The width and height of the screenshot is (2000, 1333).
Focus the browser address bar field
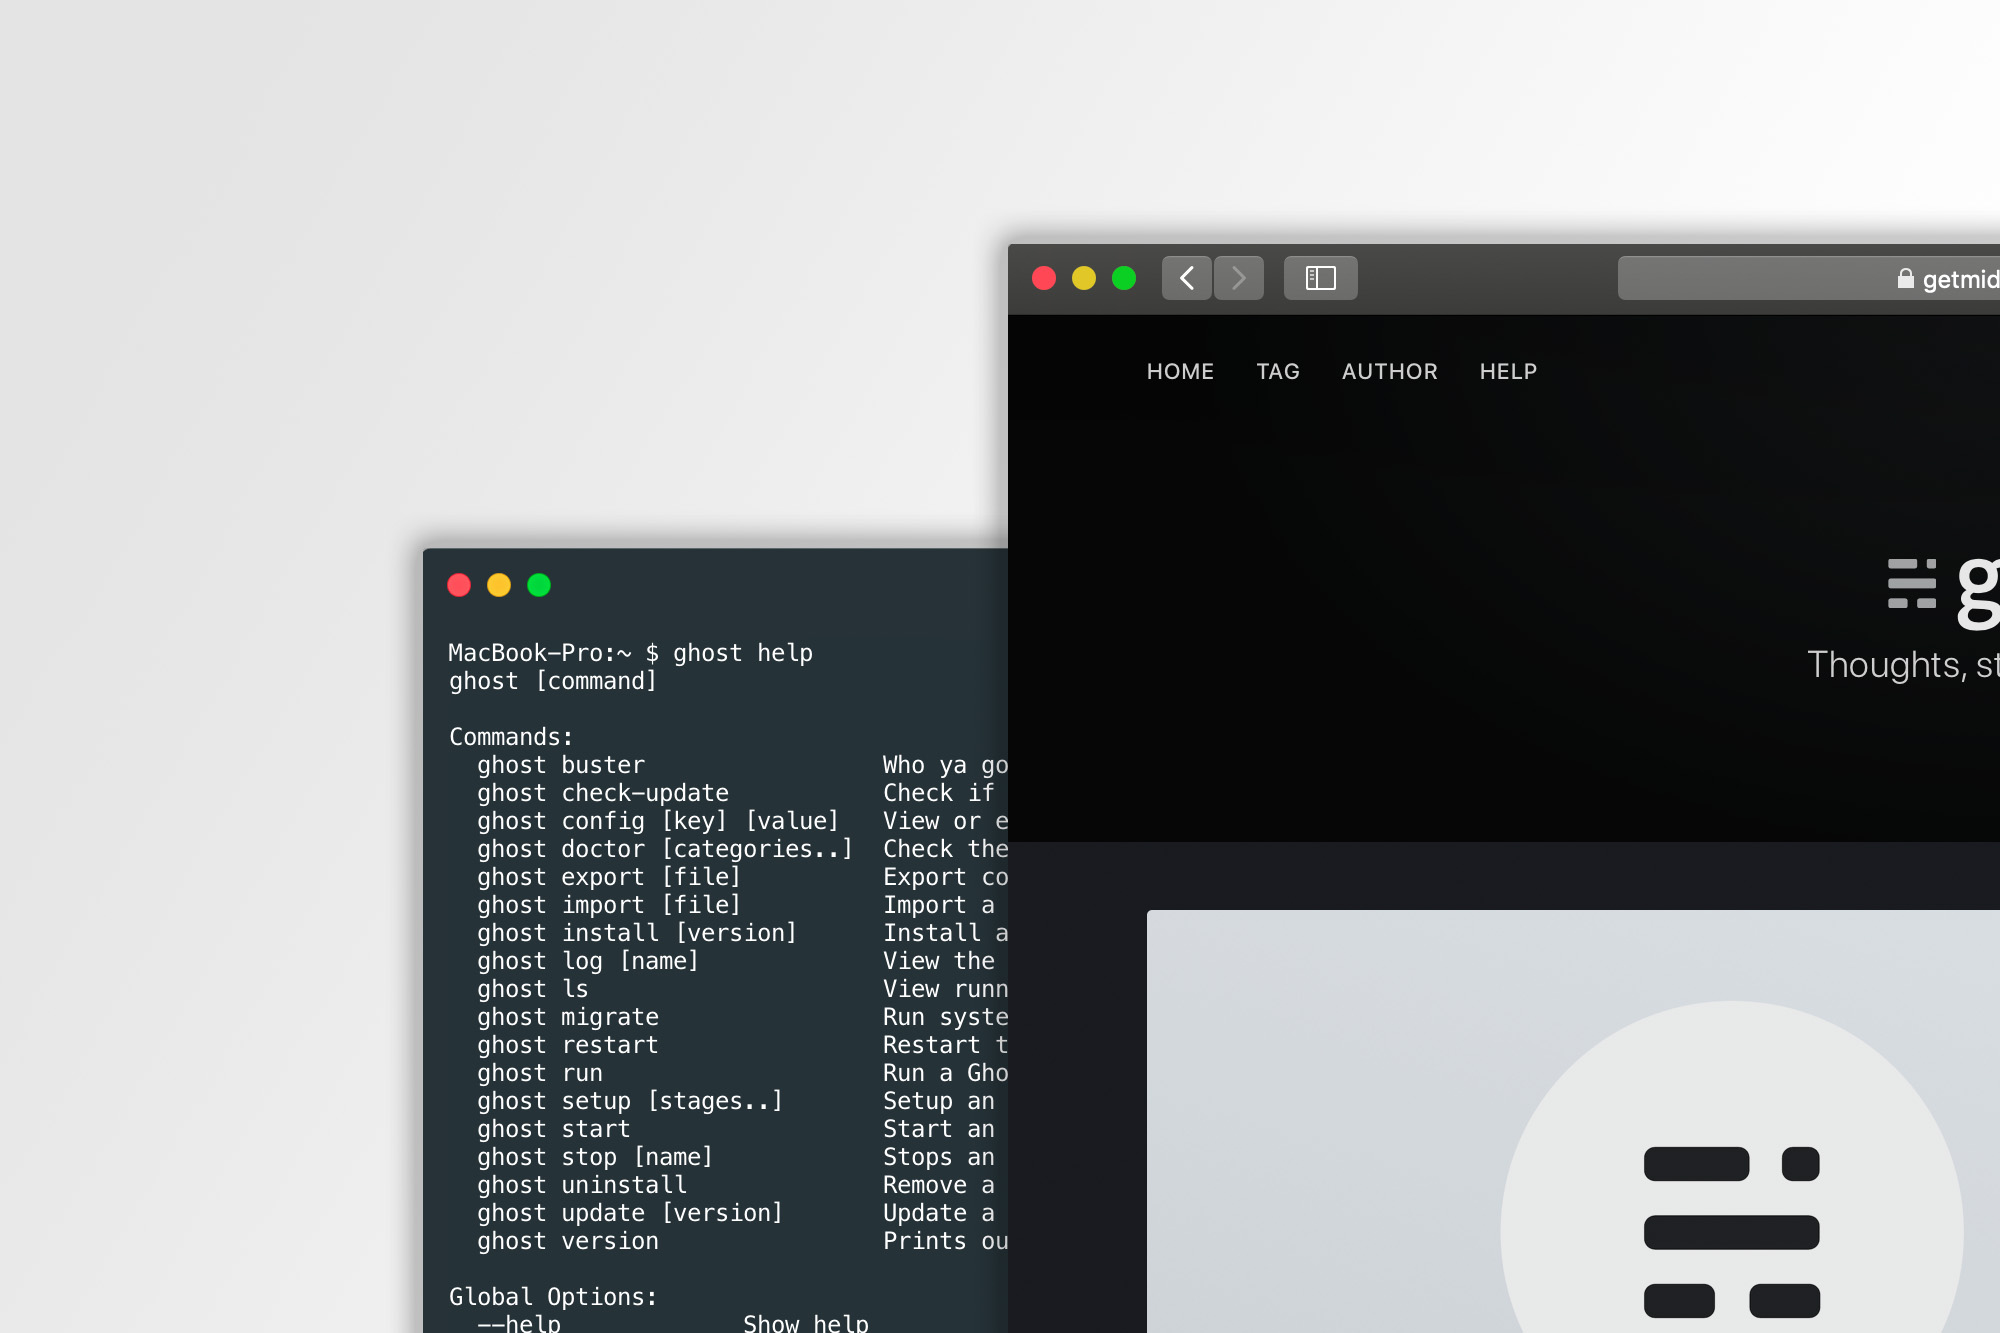[1809, 278]
